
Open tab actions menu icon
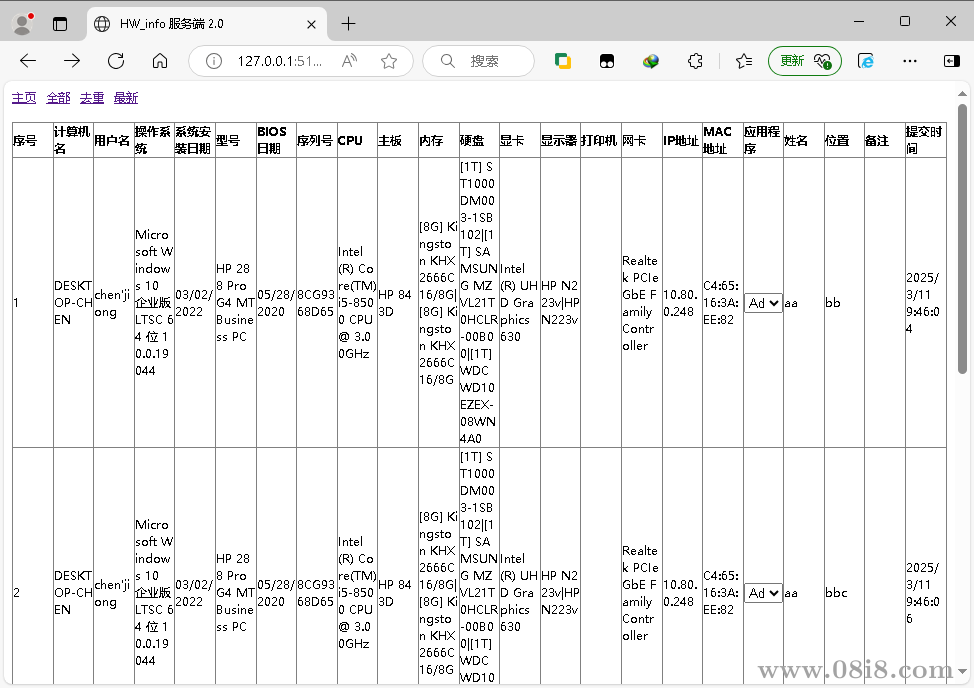pyautogui.click(x=60, y=23)
